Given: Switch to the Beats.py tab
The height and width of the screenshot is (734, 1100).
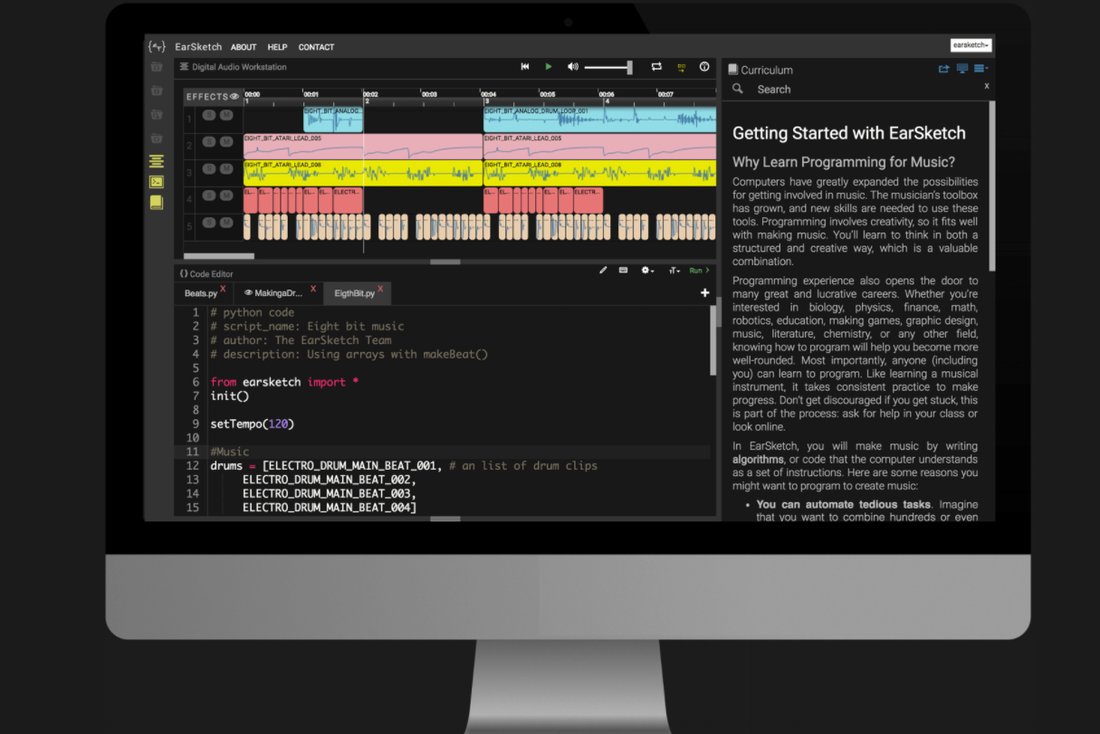Looking at the screenshot, I should point(201,293).
